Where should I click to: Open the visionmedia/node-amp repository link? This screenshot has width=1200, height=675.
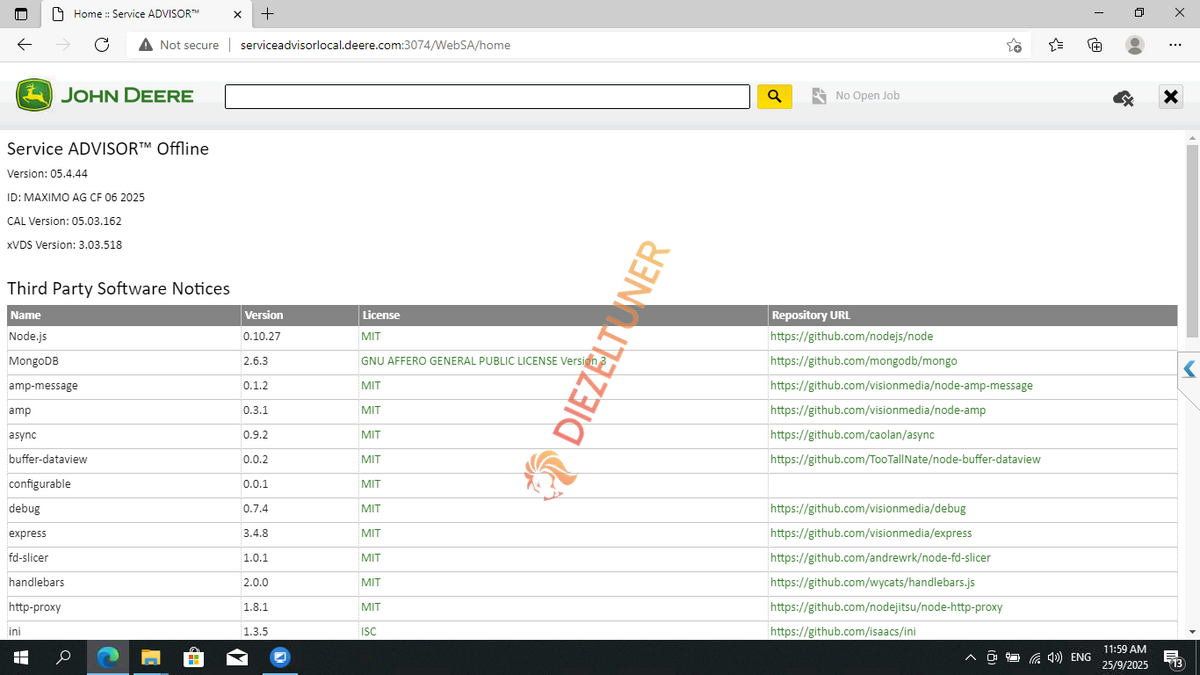click(x=878, y=410)
